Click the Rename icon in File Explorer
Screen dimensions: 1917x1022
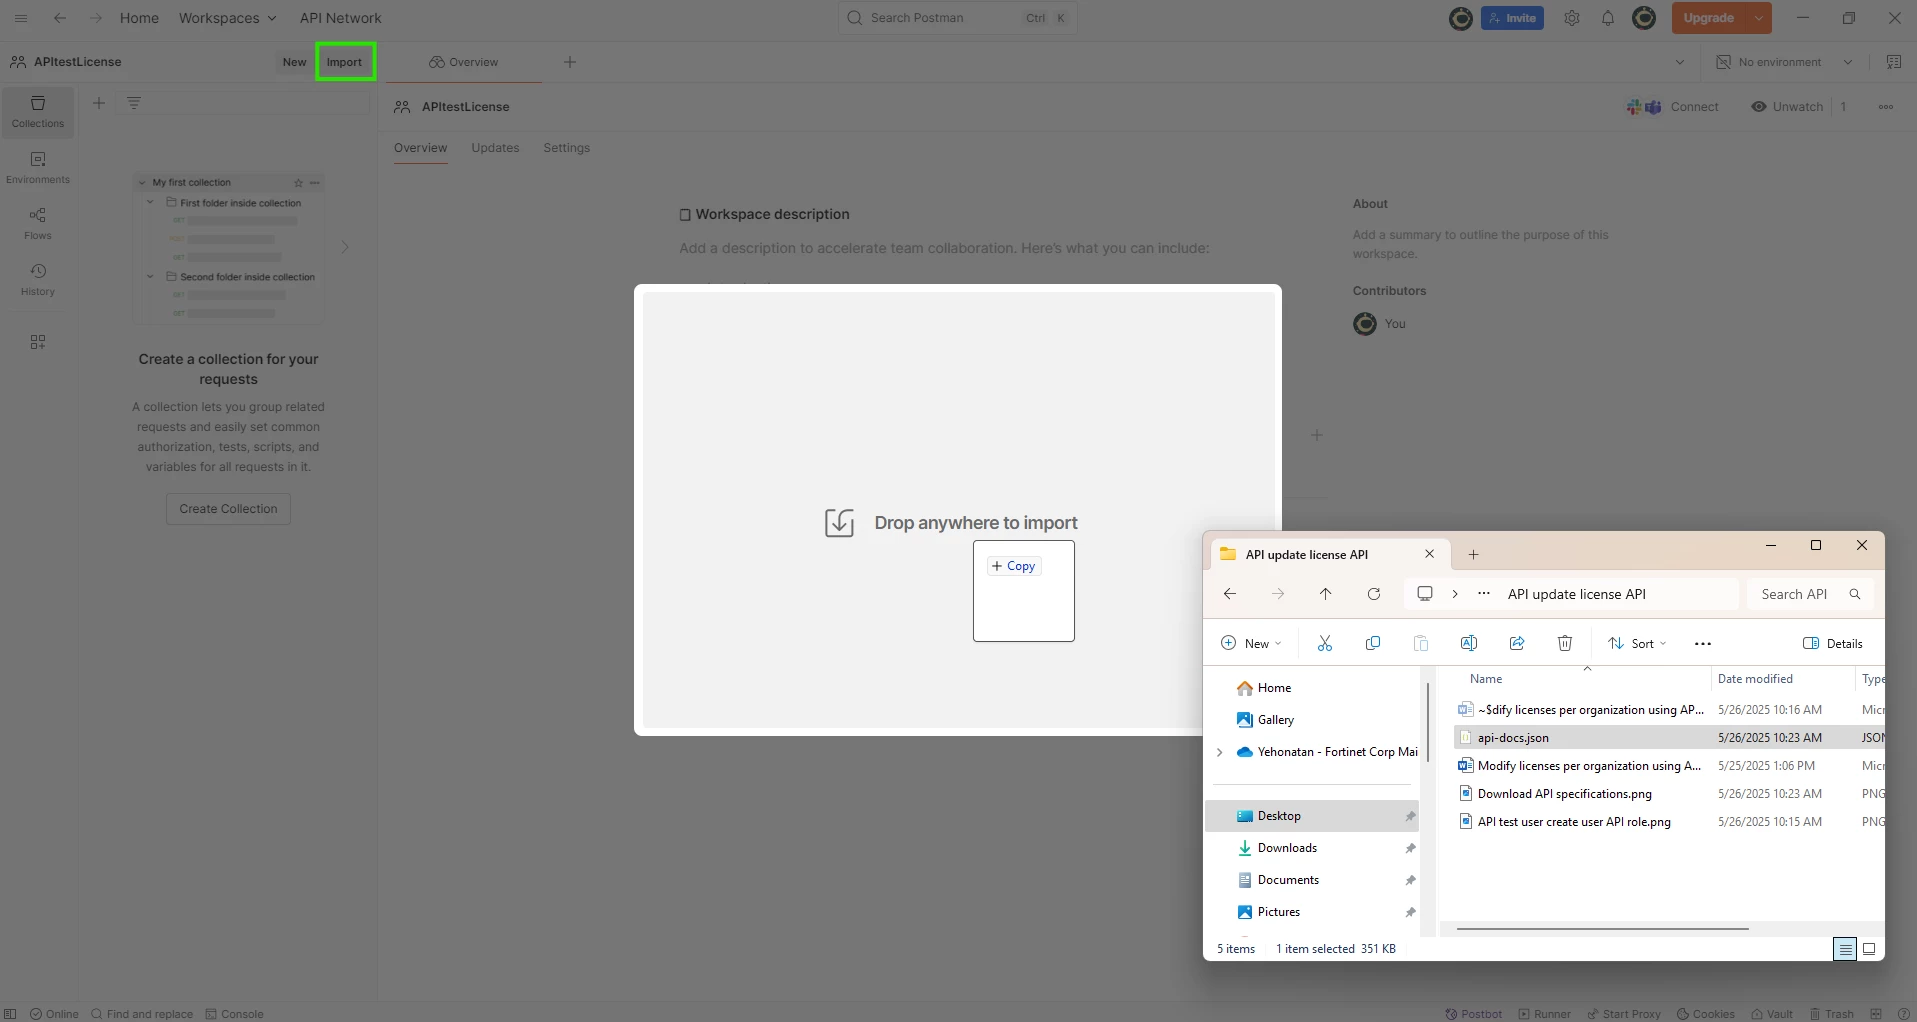point(1469,643)
